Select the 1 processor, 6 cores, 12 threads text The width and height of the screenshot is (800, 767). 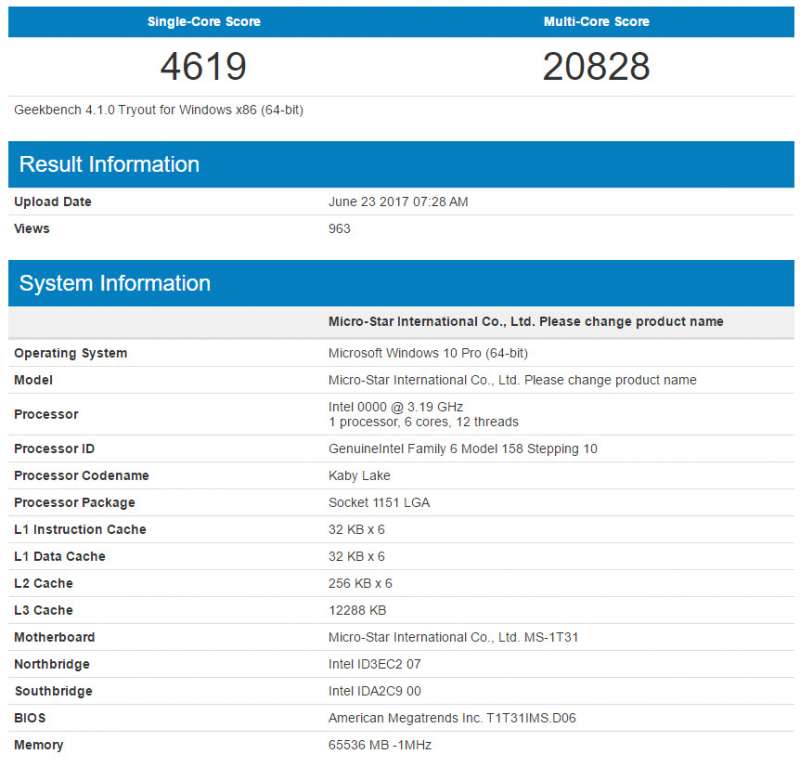click(423, 422)
